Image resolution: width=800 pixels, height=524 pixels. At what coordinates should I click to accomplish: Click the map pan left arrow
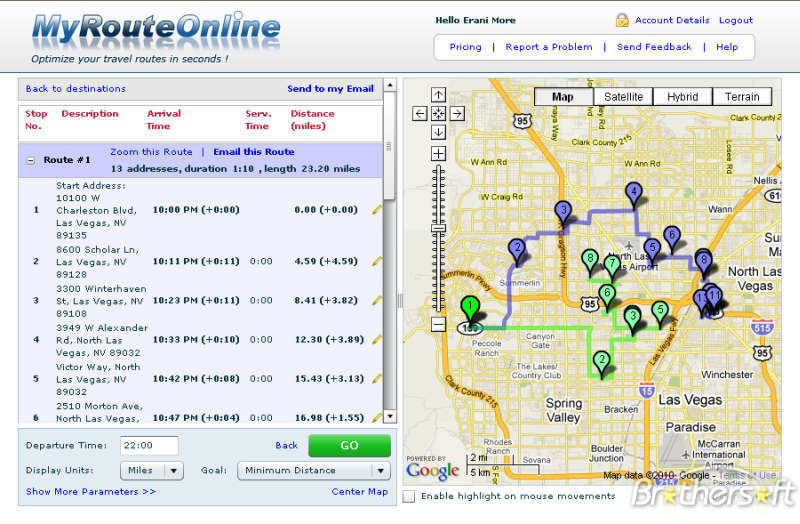(x=420, y=113)
